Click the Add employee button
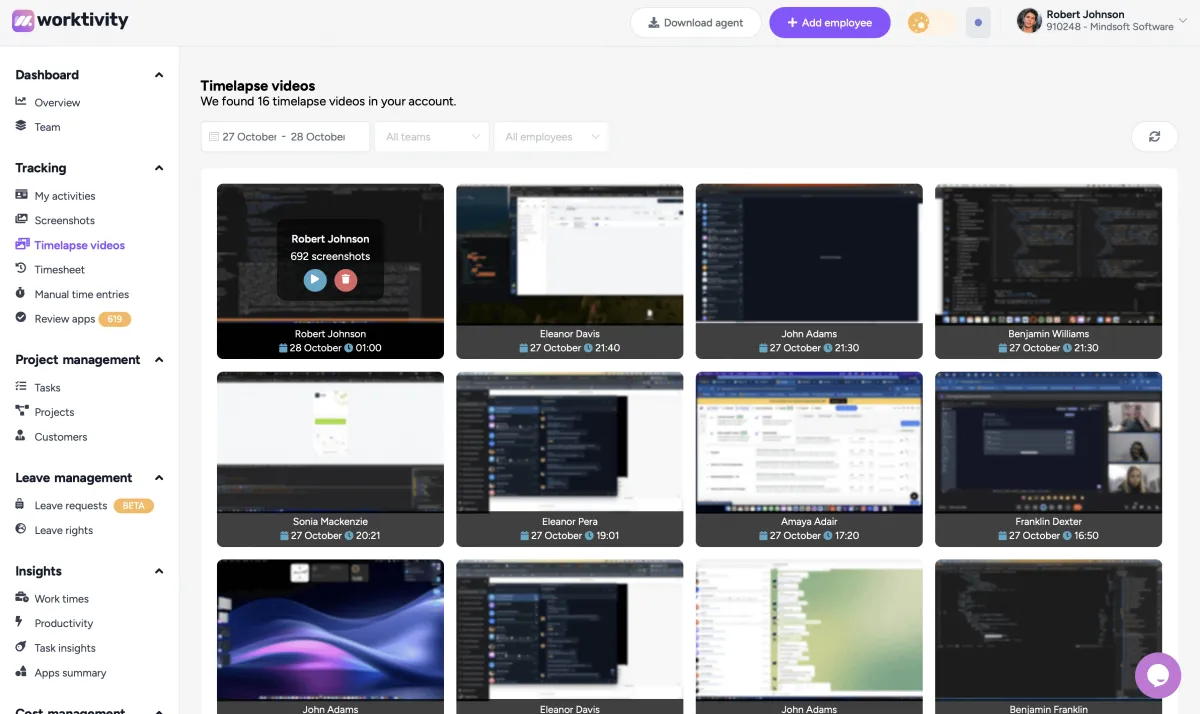1200x714 pixels. point(830,23)
